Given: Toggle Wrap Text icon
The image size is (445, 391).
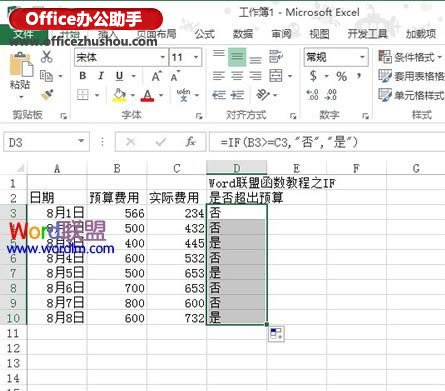Looking at the screenshot, I should tap(276, 57).
